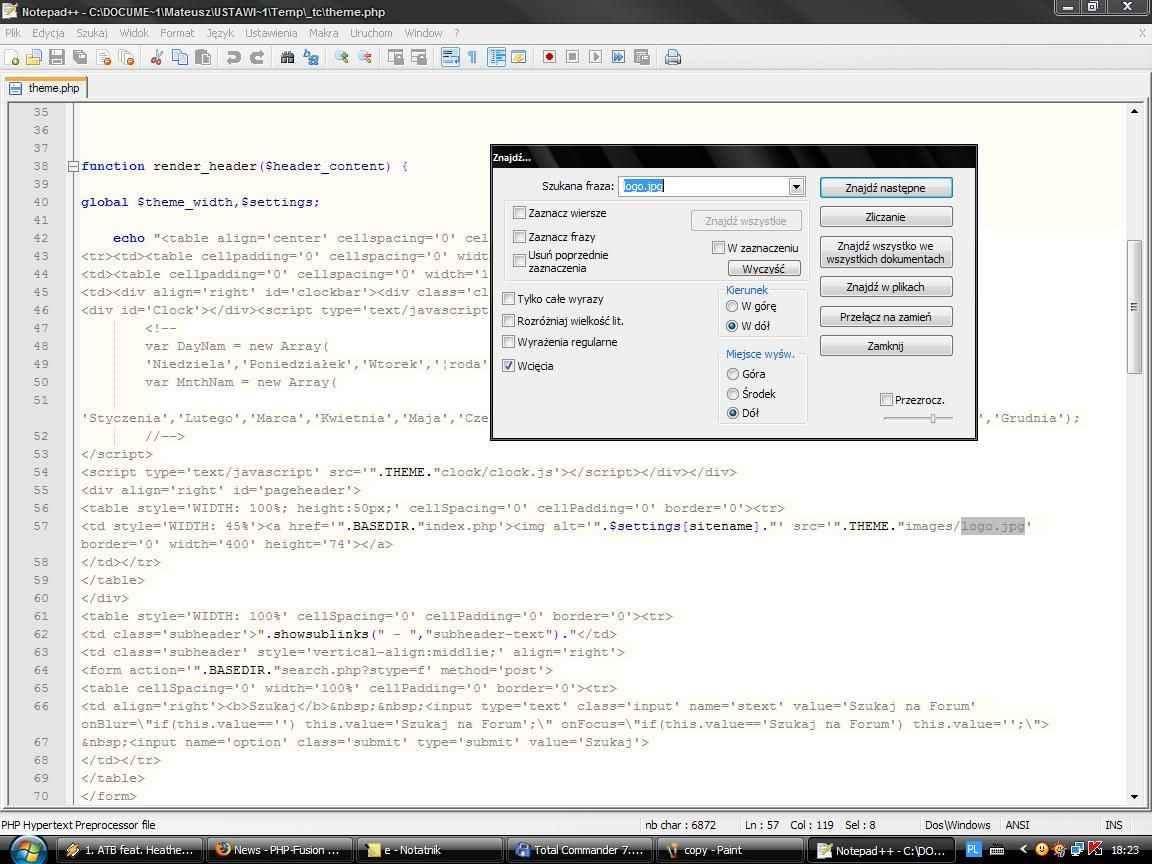Image resolution: width=1152 pixels, height=864 pixels.
Task: Enable the Zaznacz wiersze checkbox
Action: (519, 213)
